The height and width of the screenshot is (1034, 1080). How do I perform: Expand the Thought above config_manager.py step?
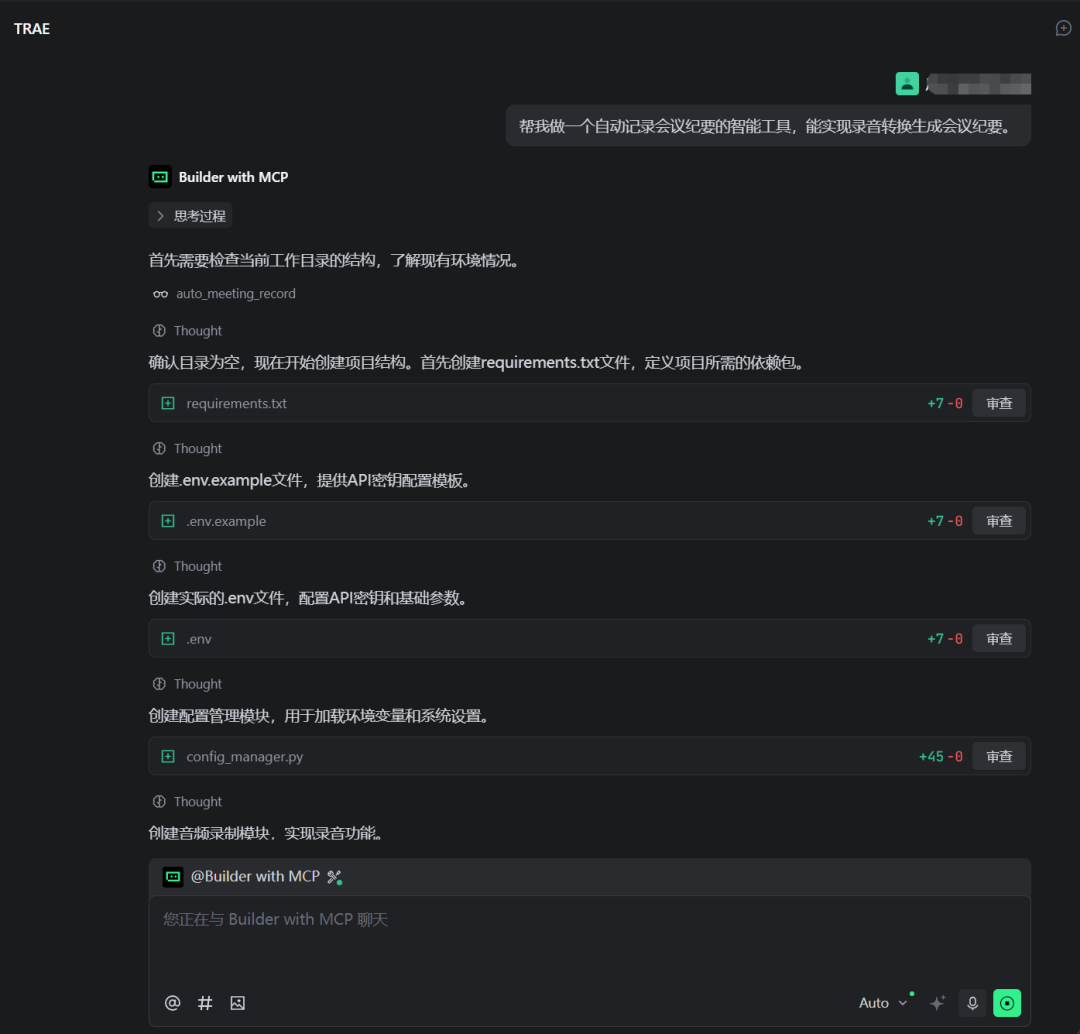pos(187,684)
